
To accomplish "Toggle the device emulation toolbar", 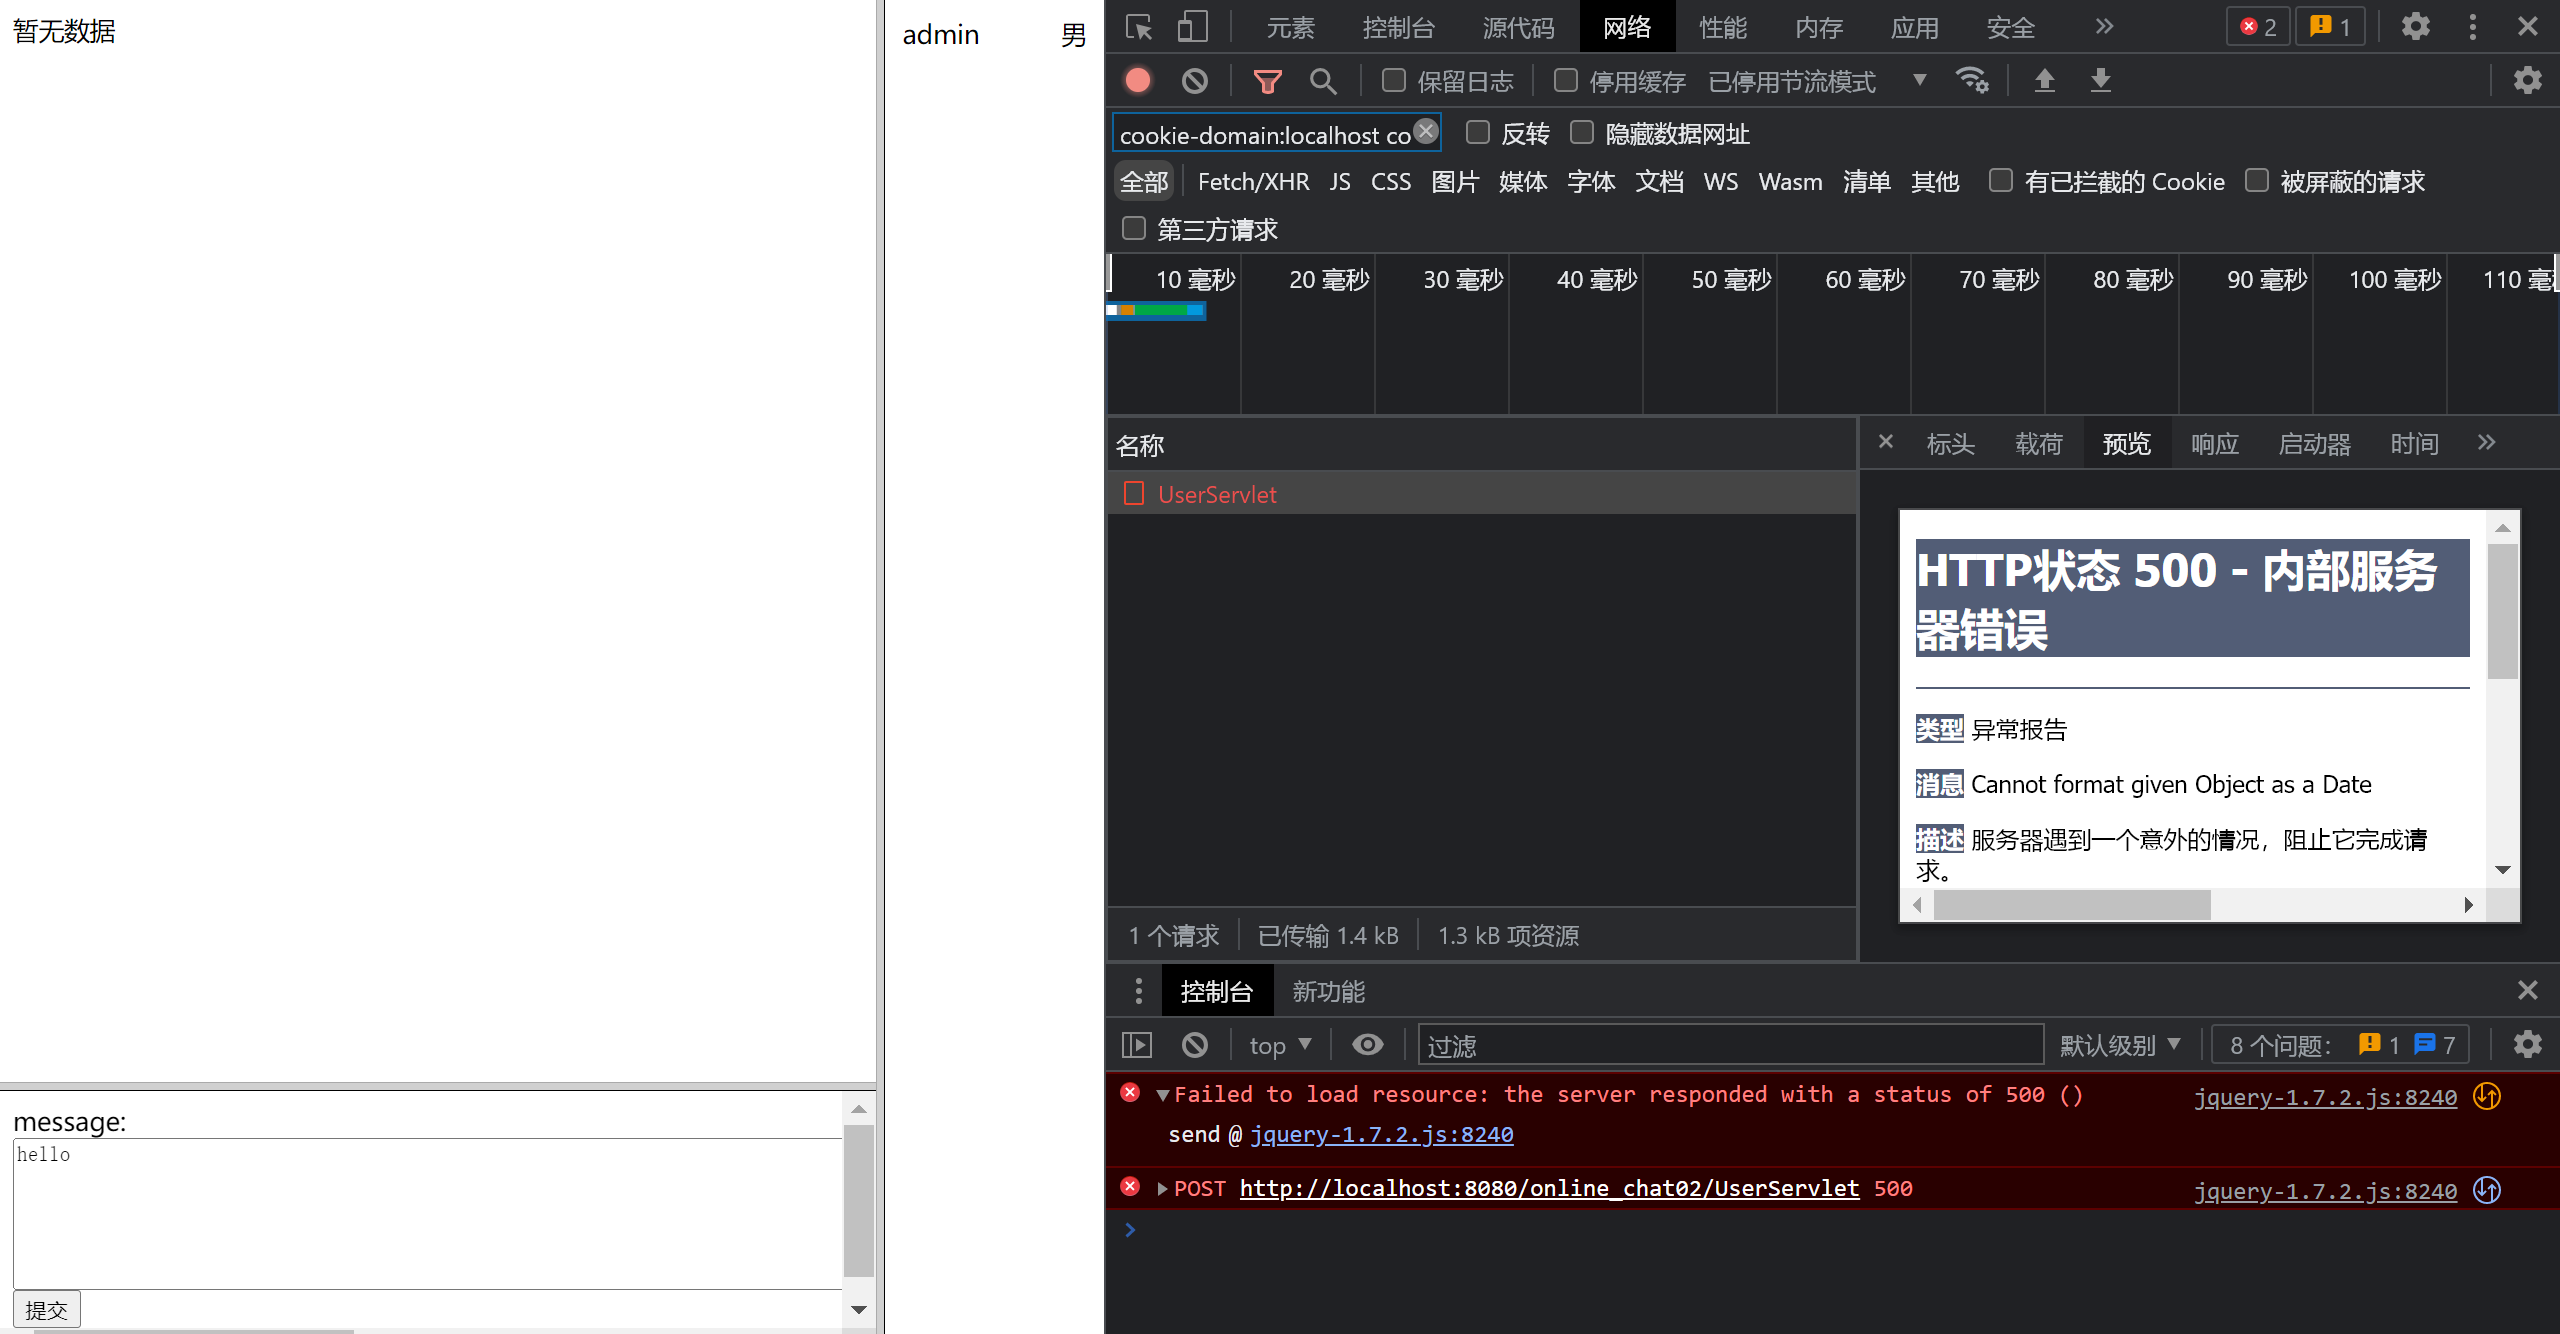I will [1191, 27].
